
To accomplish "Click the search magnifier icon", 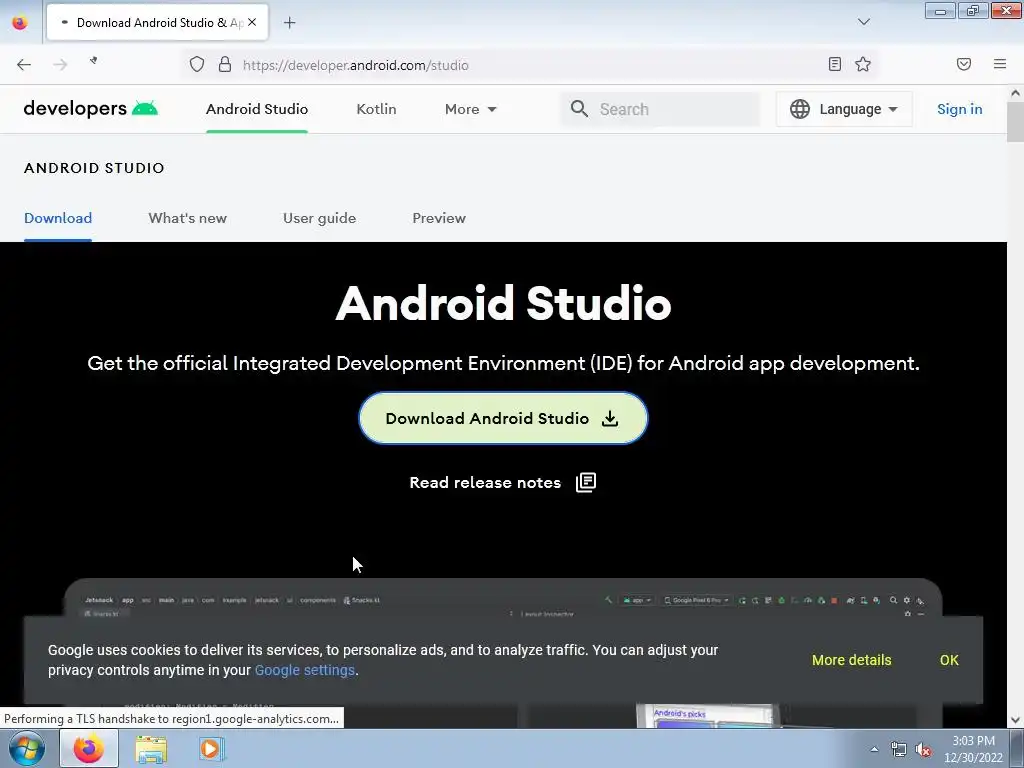I will 579,108.
